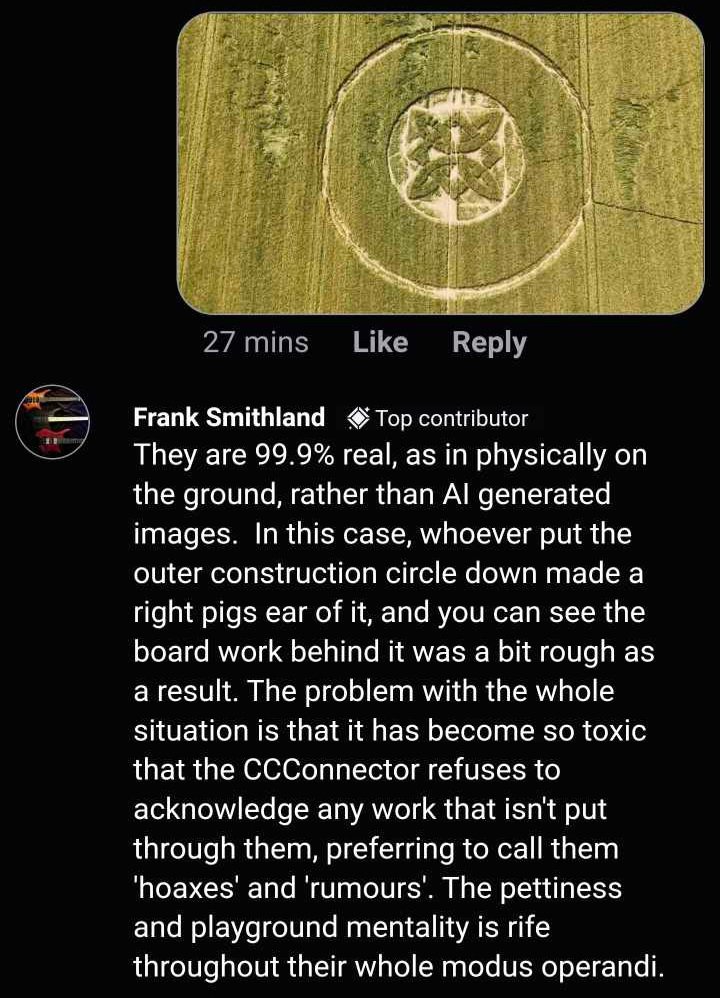Select the word 'rumours' in the comment
The image size is (720, 998).
click(367, 887)
